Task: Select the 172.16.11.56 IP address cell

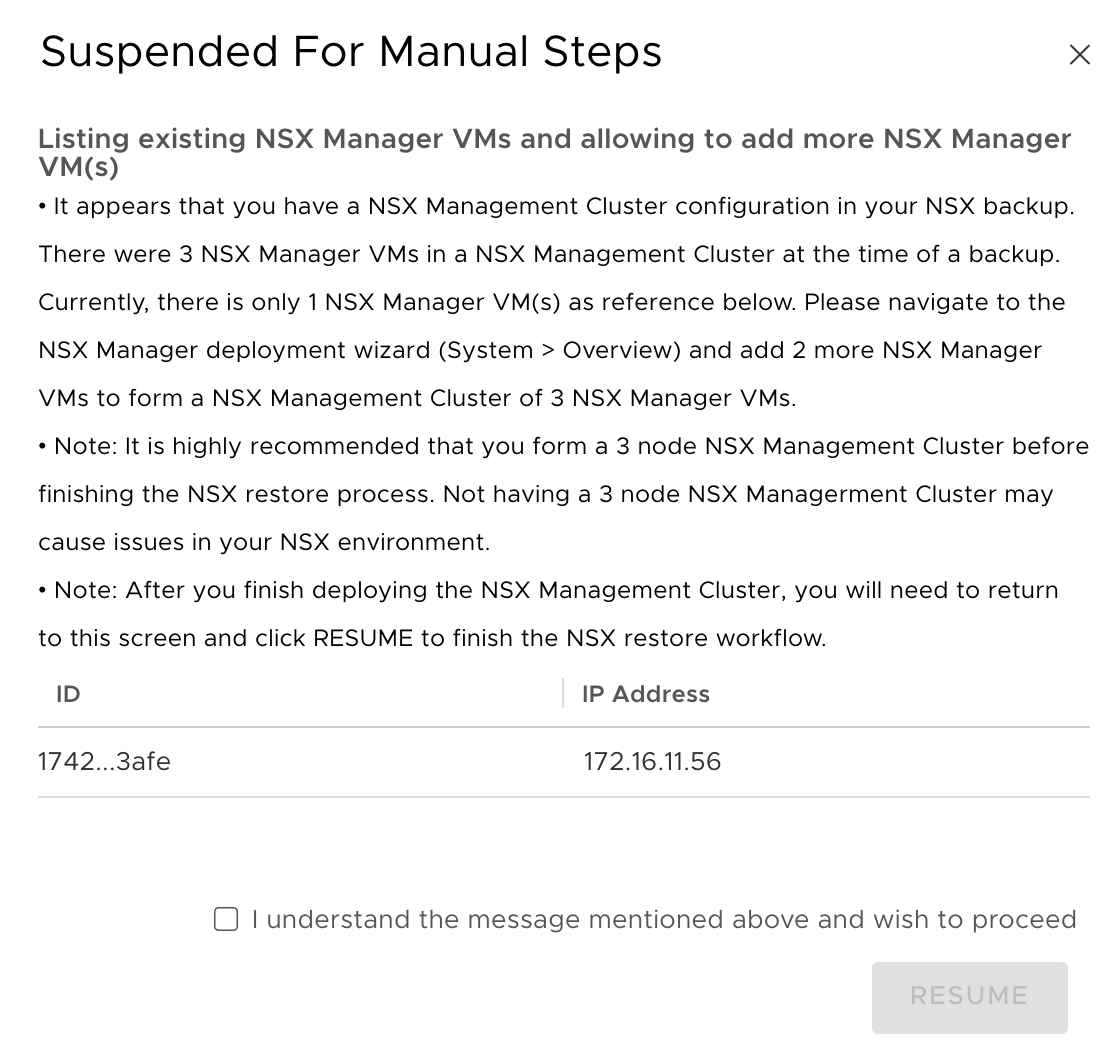Action: coord(652,762)
